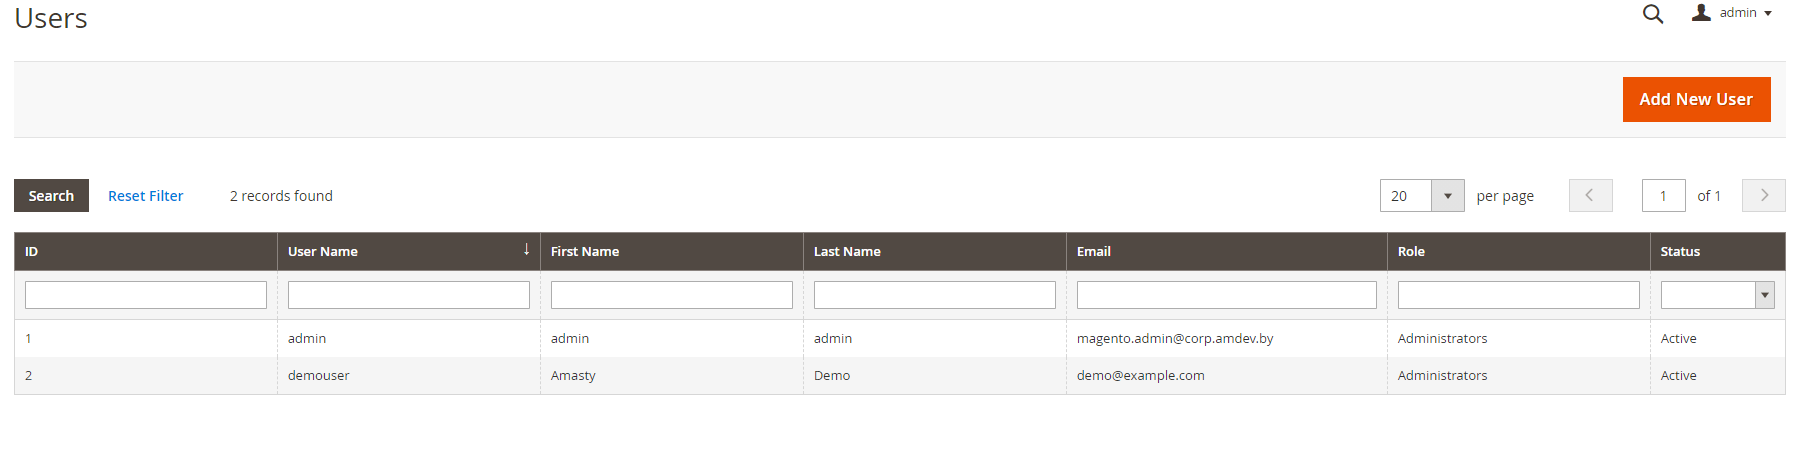Click the current page number field
This screenshot has height=452, width=1798.
point(1663,196)
